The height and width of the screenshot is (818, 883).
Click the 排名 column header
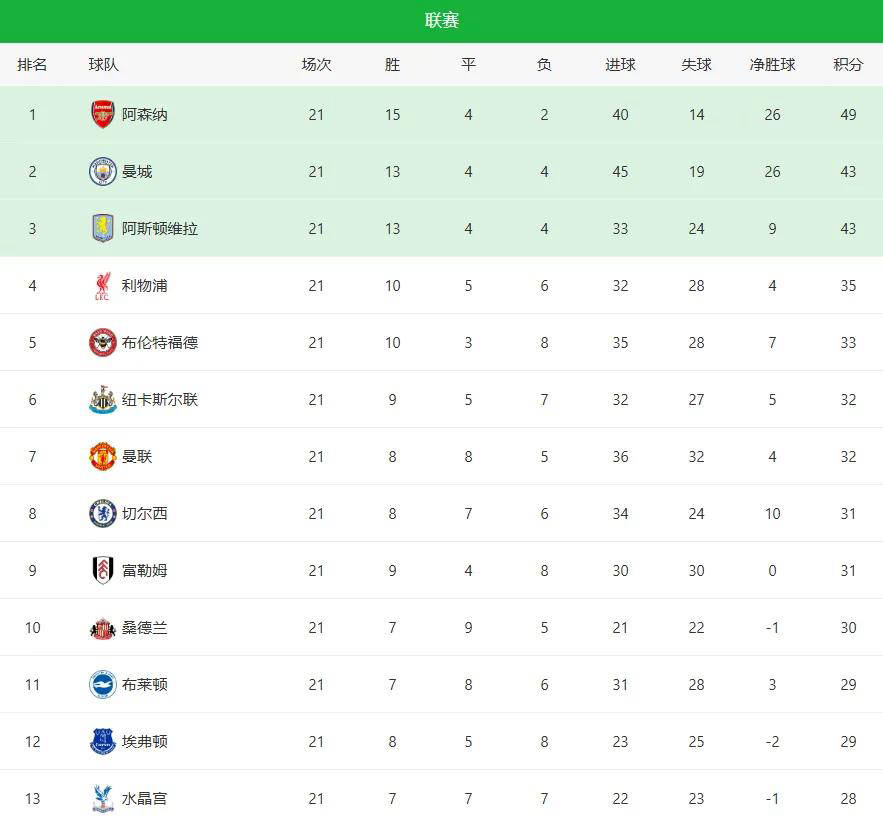32,65
